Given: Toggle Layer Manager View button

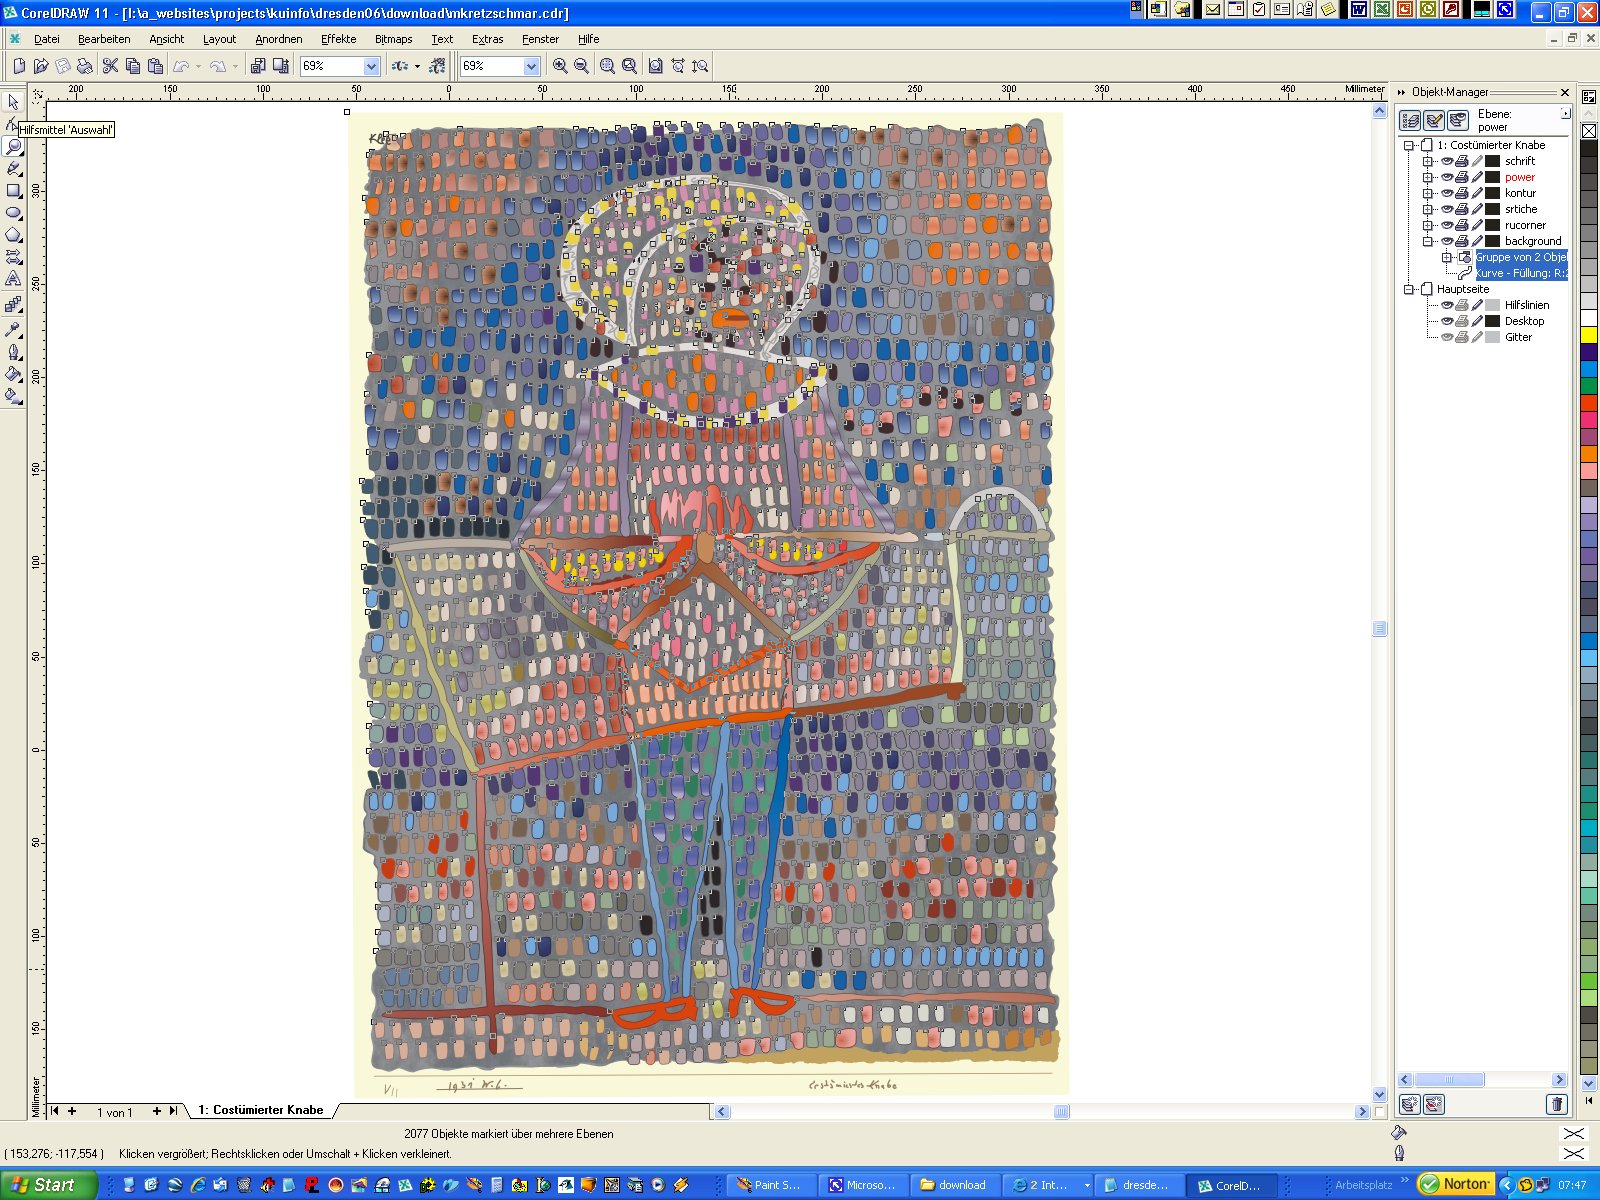Looking at the screenshot, I should (1458, 121).
